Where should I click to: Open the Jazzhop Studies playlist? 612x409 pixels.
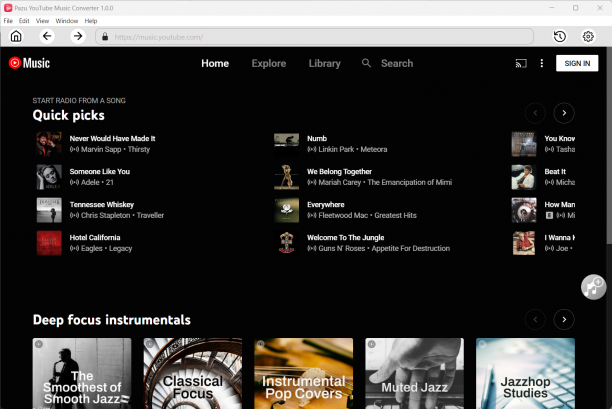[x=525, y=373]
